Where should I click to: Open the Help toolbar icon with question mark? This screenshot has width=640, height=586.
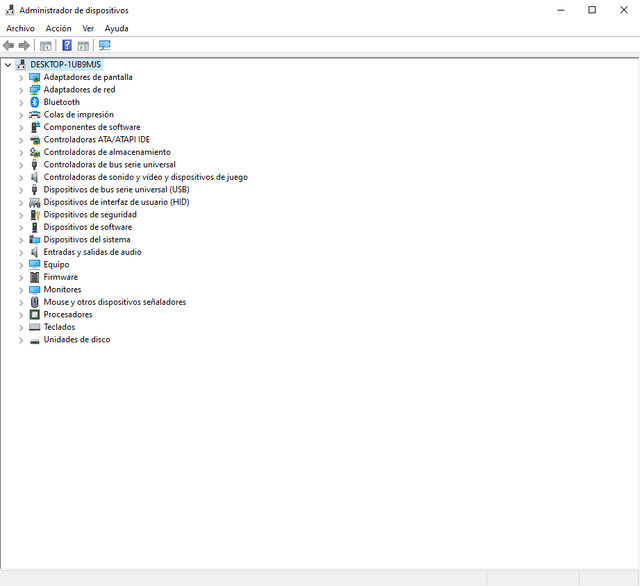coord(67,45)
